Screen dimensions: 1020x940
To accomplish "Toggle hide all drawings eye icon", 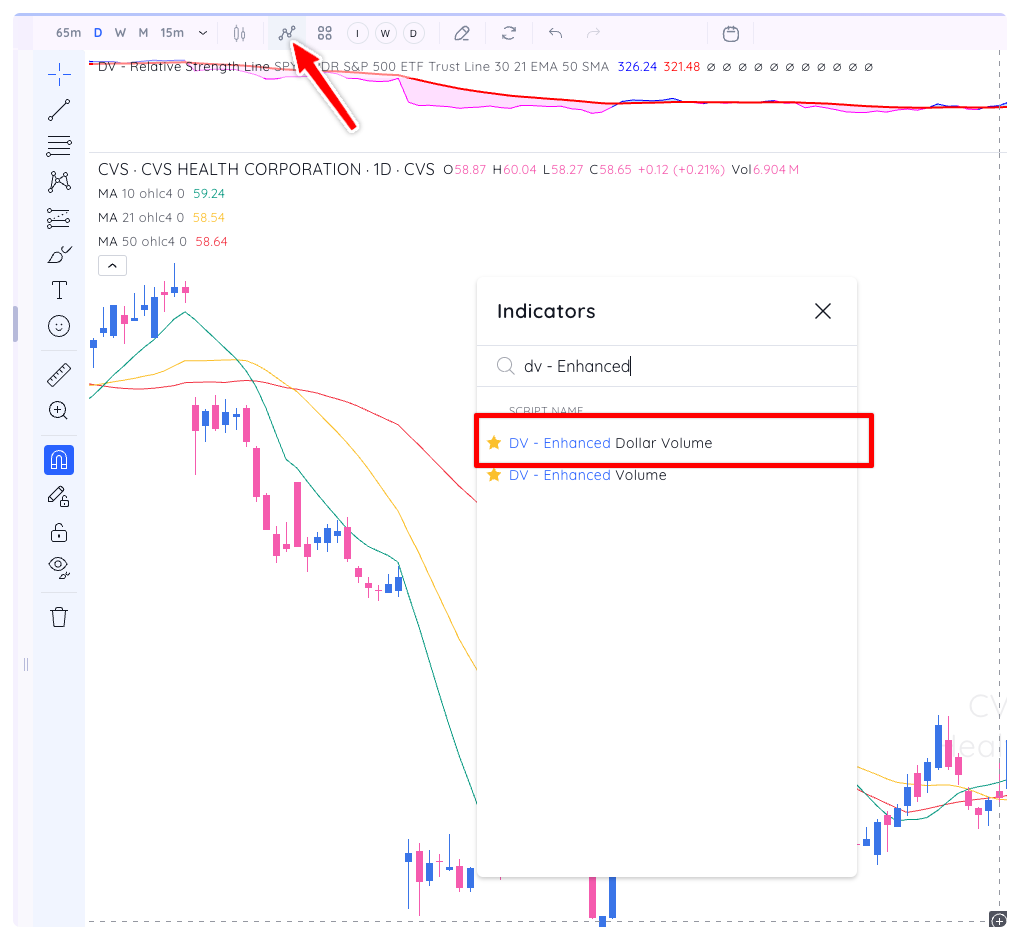I will point(59,568).
